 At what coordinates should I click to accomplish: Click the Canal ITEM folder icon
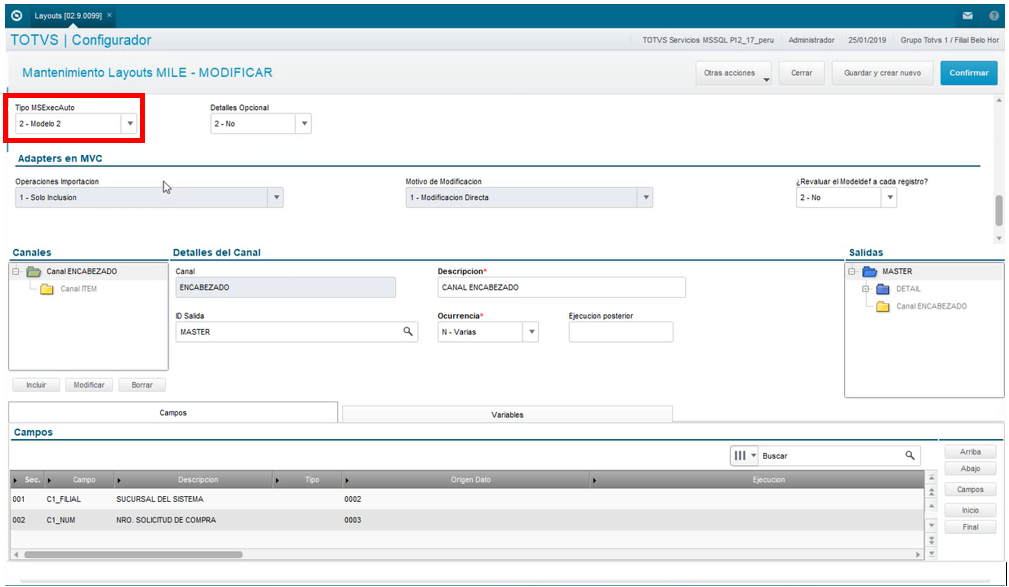(x=47, y=289)
